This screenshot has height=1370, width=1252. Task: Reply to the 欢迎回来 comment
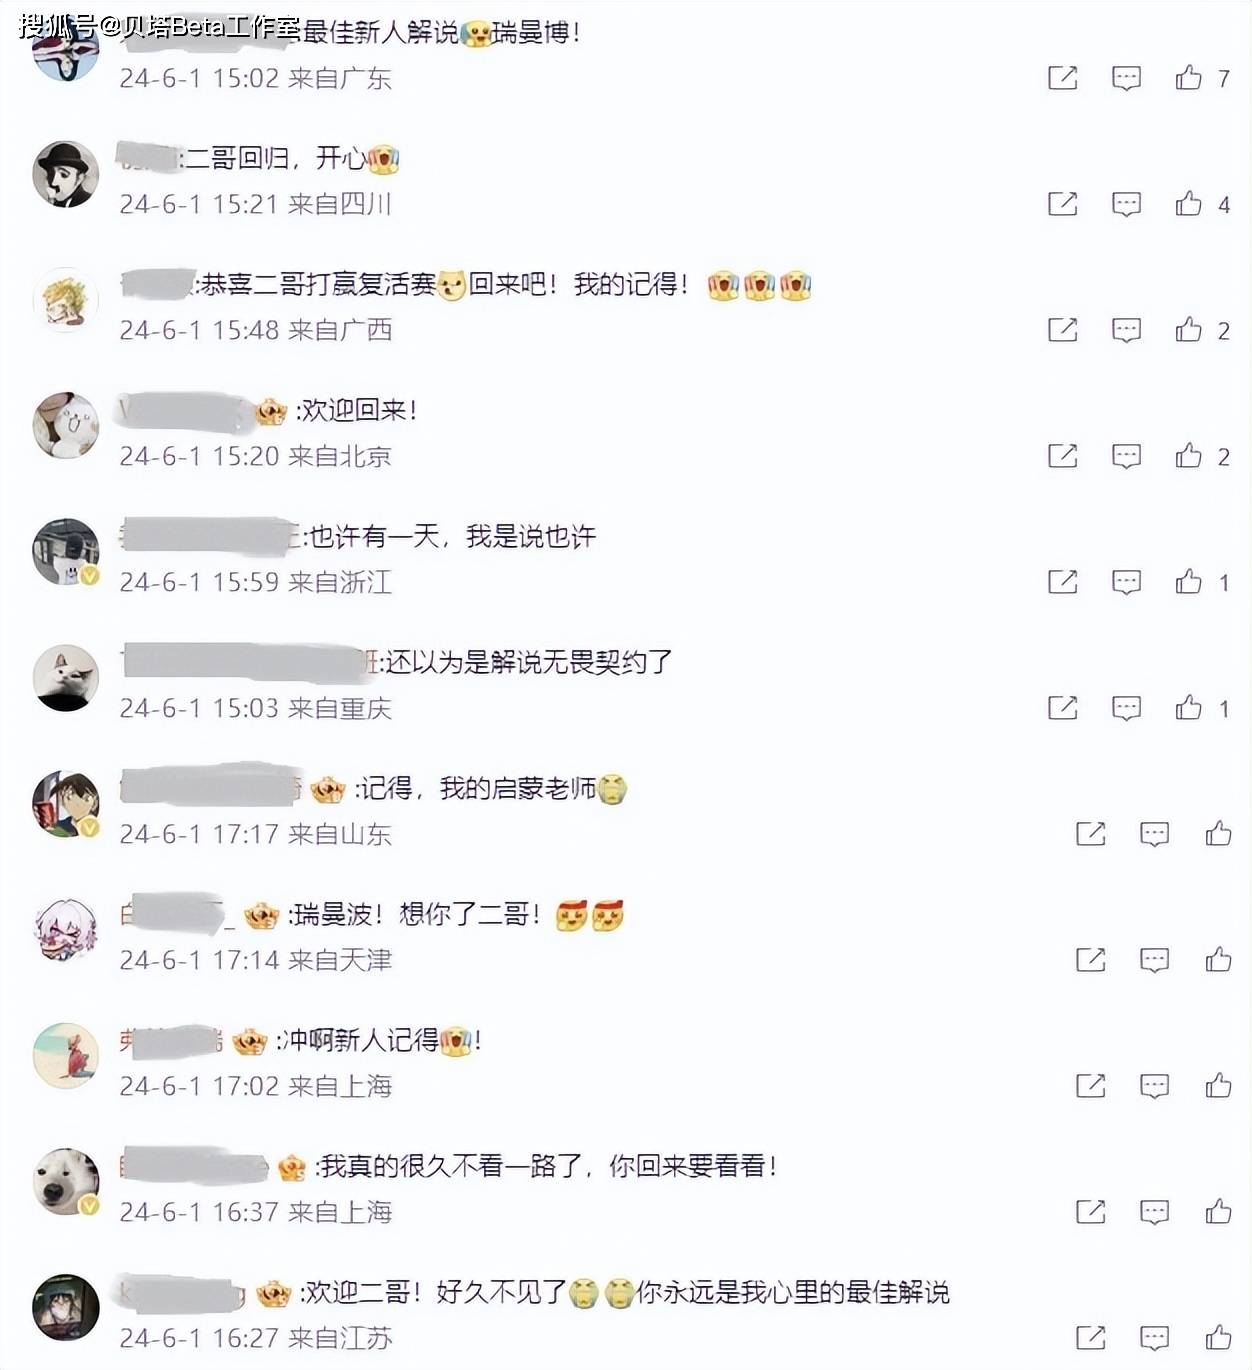1126,456
